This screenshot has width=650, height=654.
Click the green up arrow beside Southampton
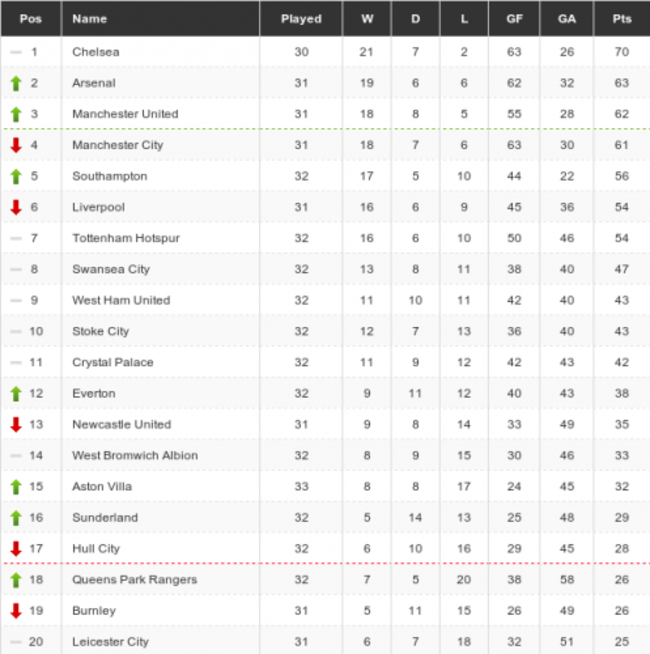[15, 177]
